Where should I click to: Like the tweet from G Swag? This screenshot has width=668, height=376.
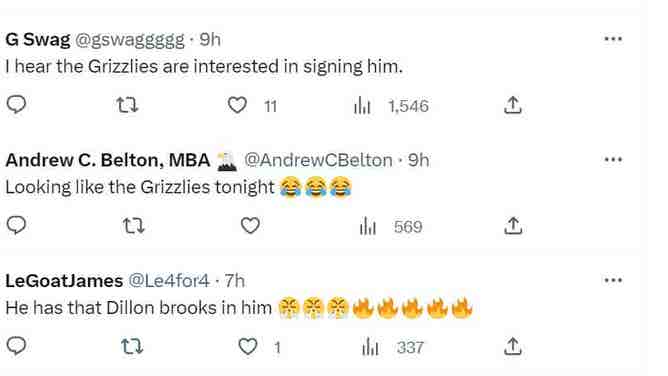coord(237,105)
